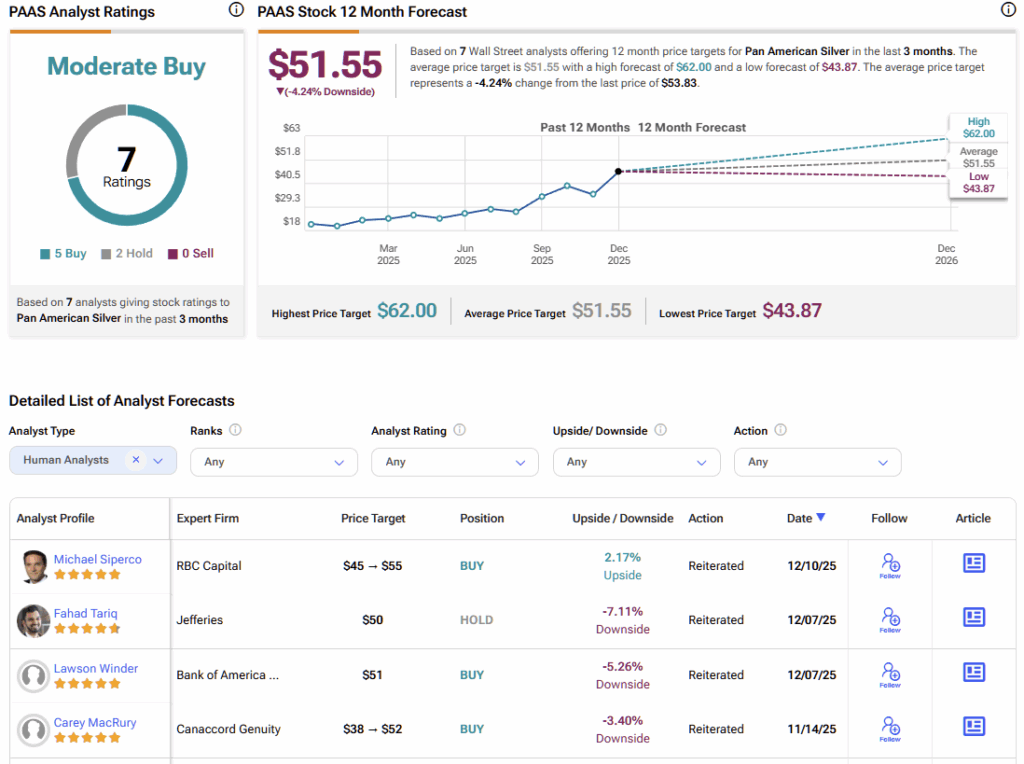This screenshot has width=1024, height=764.
Task: Remove the Human Analysts filter tag
Action: click(x=136, y=460)
